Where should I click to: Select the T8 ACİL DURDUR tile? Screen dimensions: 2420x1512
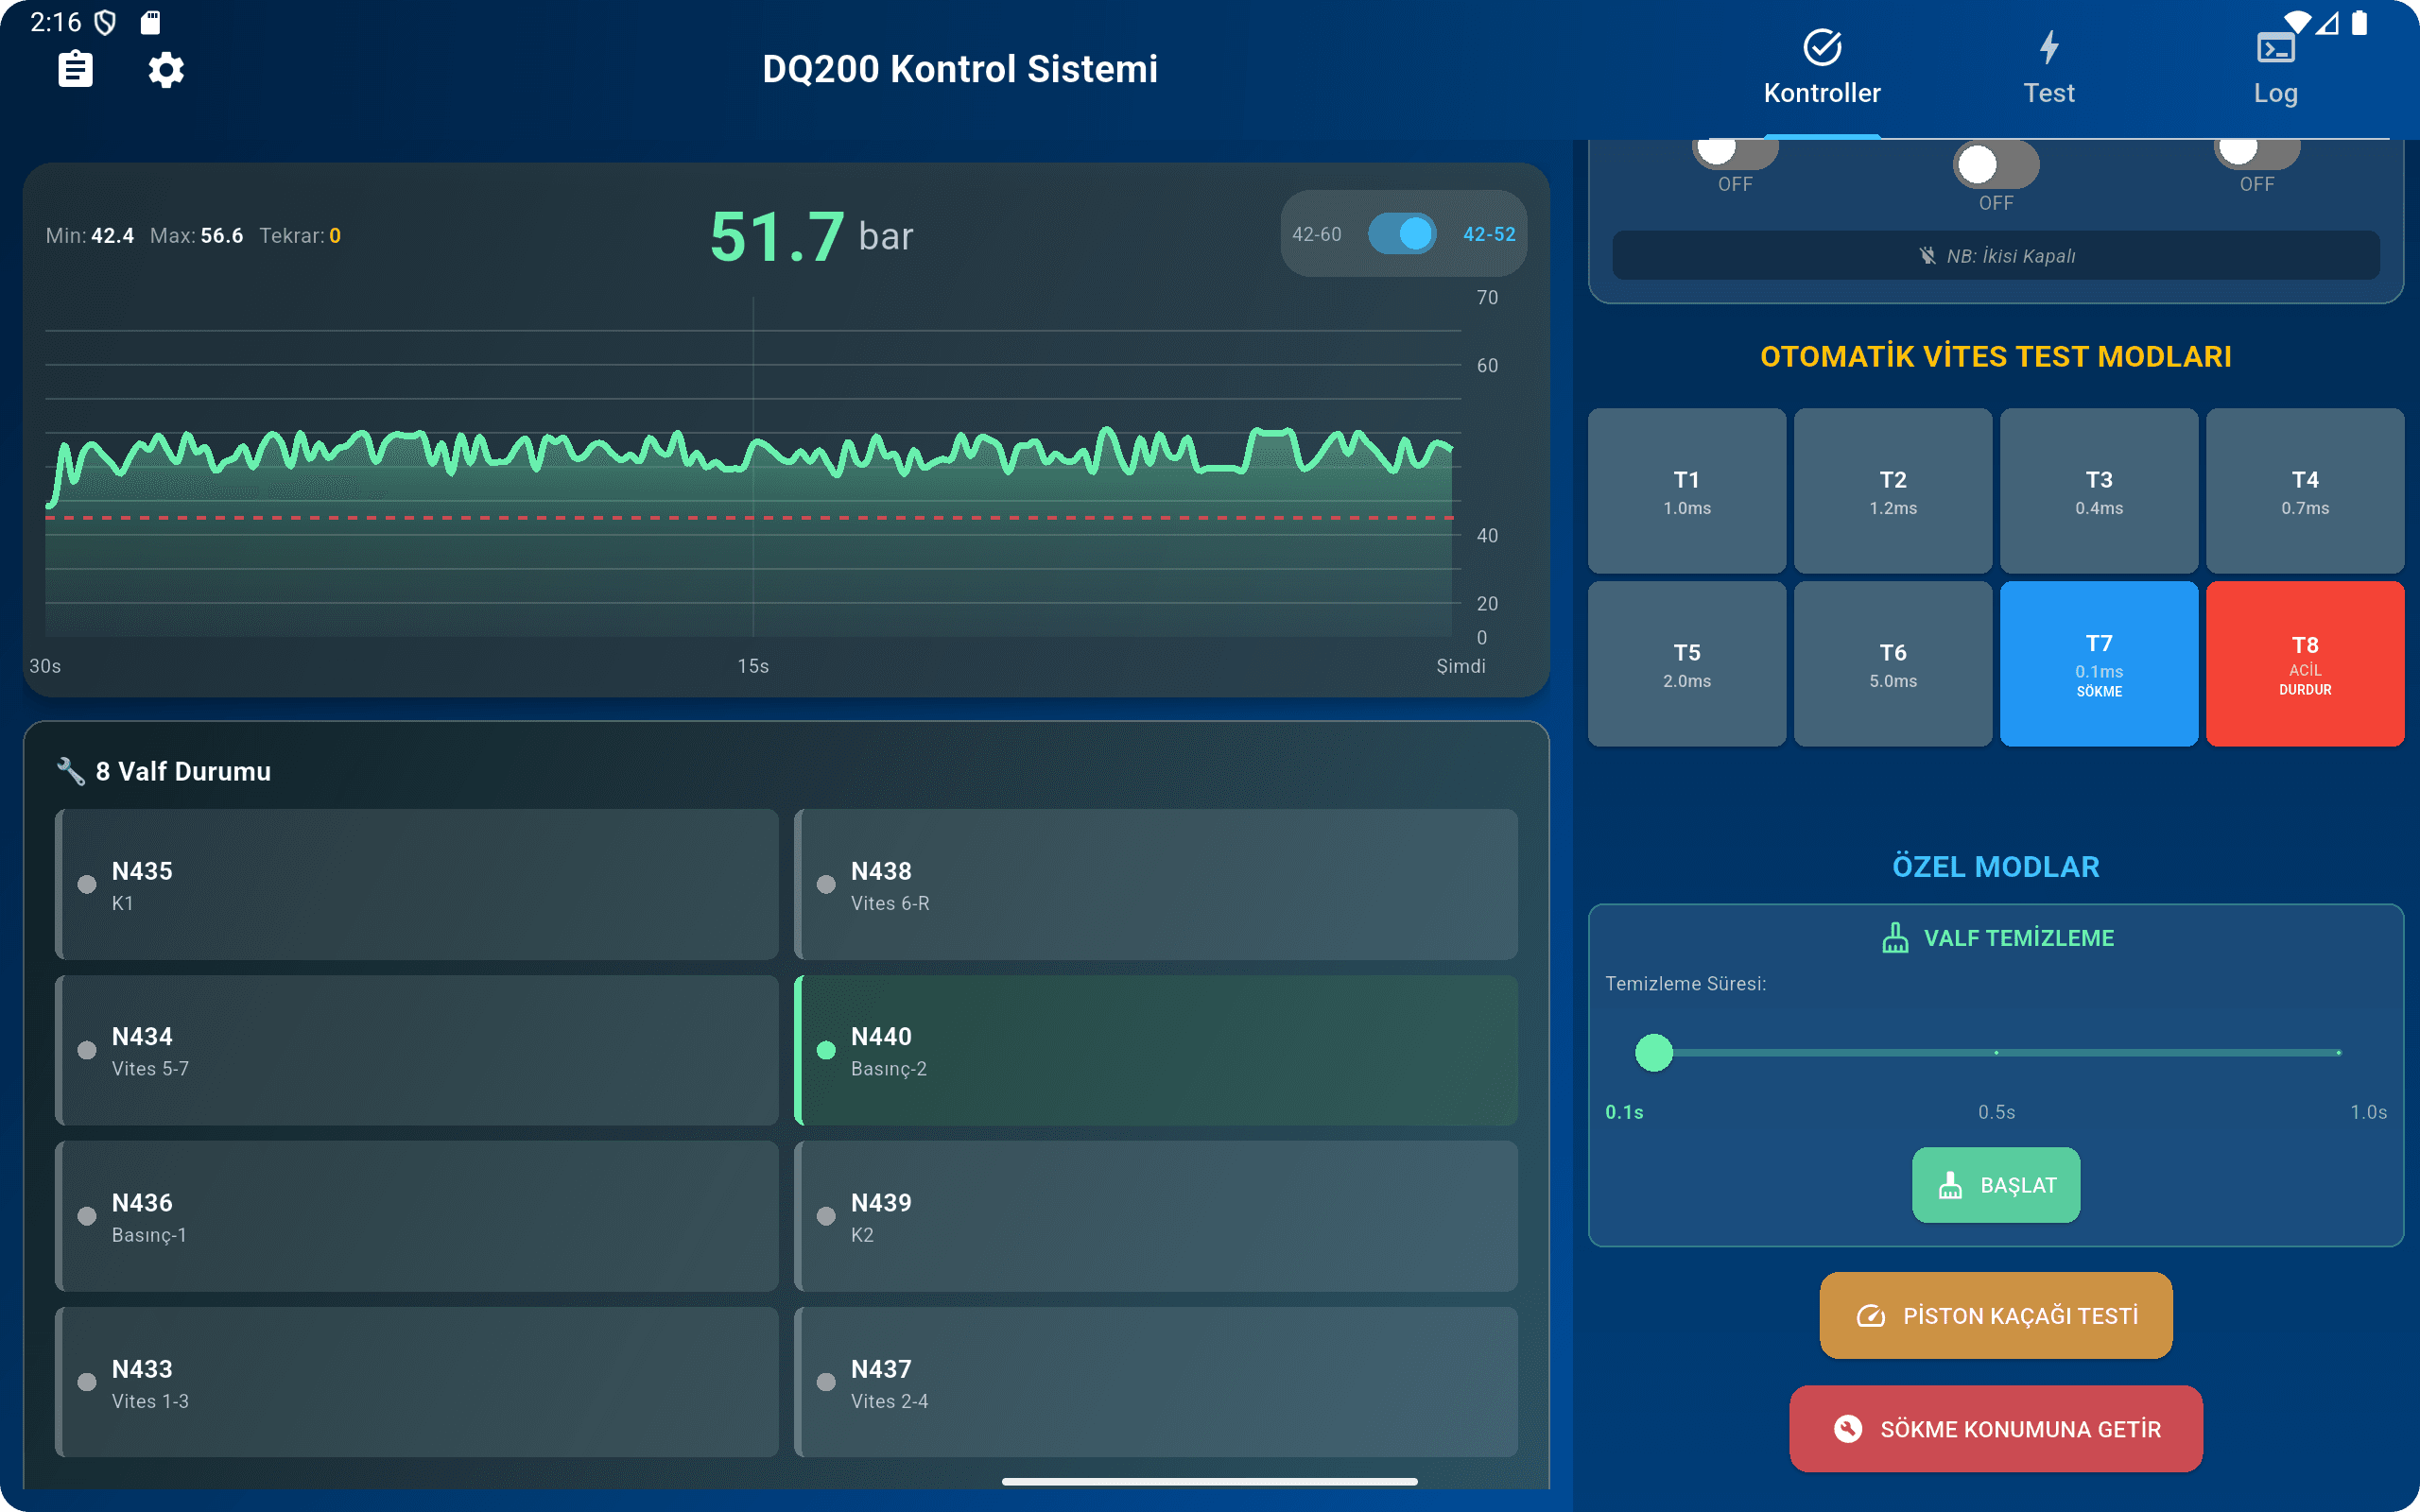coord(2304,664)
